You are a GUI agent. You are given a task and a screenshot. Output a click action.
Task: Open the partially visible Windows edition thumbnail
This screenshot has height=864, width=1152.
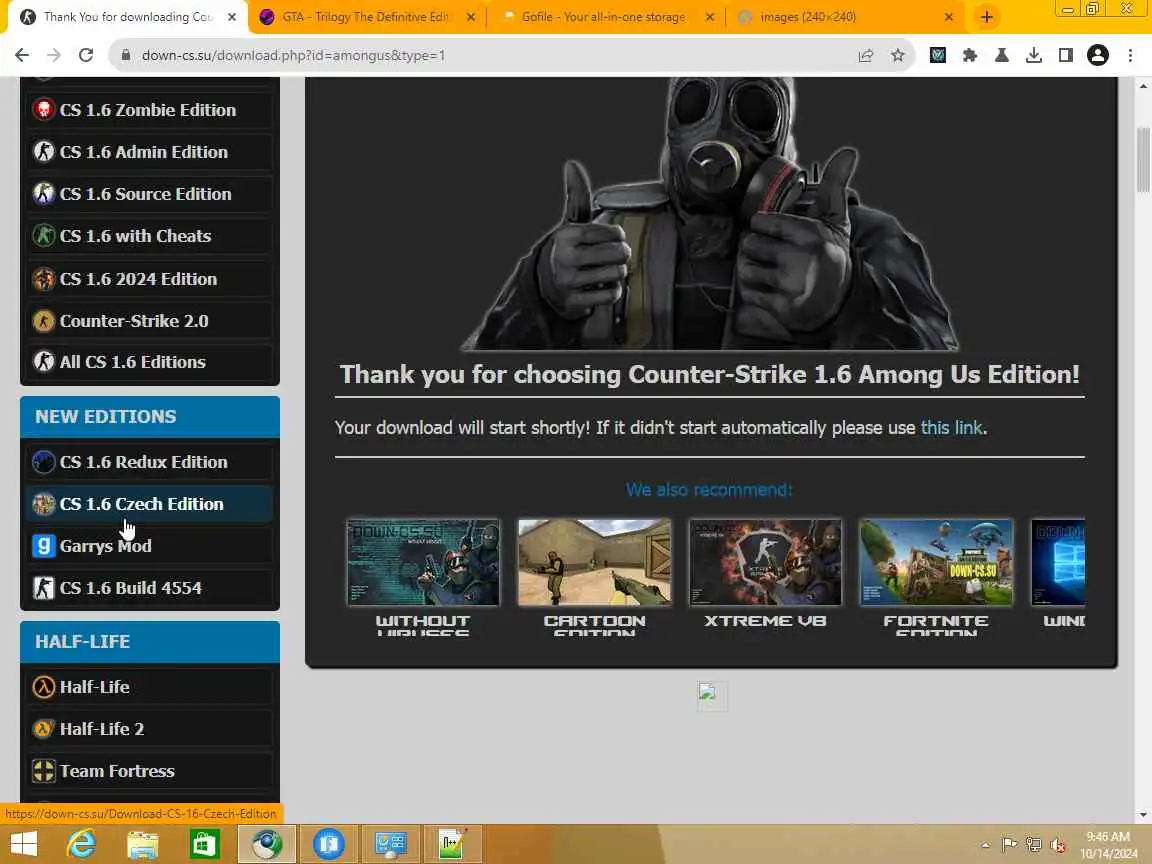[x=1058, y=563]
